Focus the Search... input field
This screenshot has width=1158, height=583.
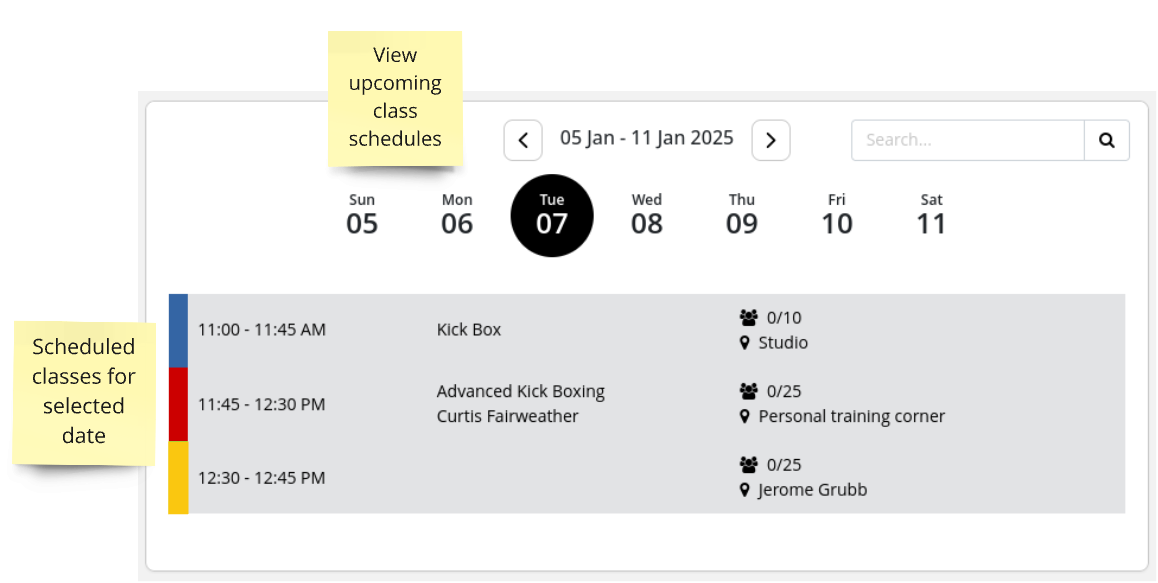[x=967, y=140]
